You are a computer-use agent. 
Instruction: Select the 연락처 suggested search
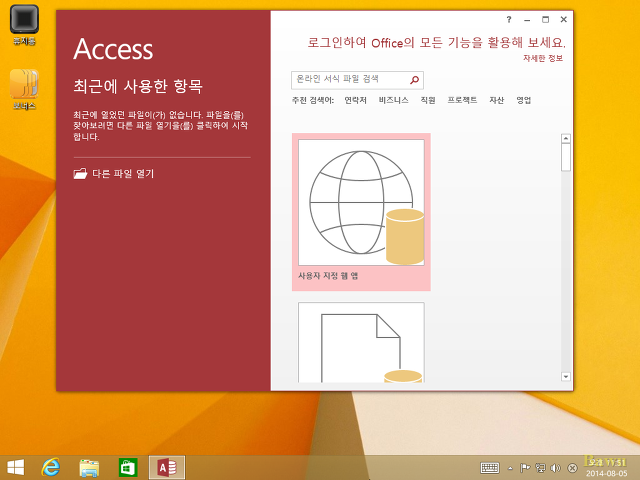tap(356, 100)
